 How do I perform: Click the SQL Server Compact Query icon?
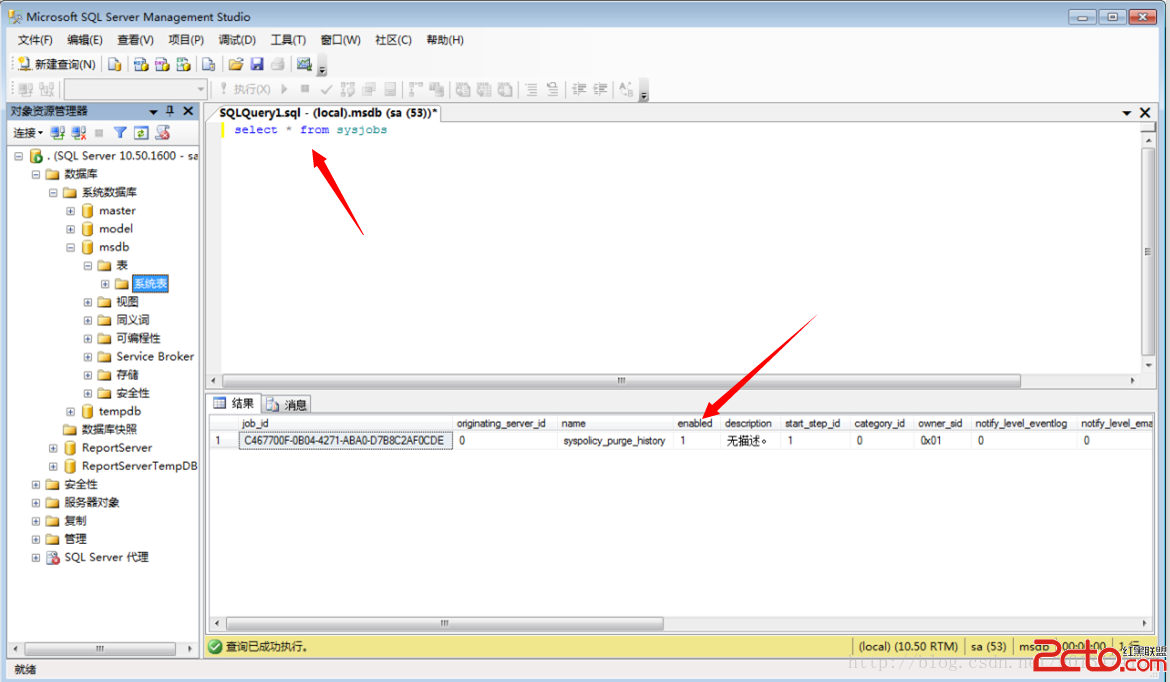coord(209,64)
